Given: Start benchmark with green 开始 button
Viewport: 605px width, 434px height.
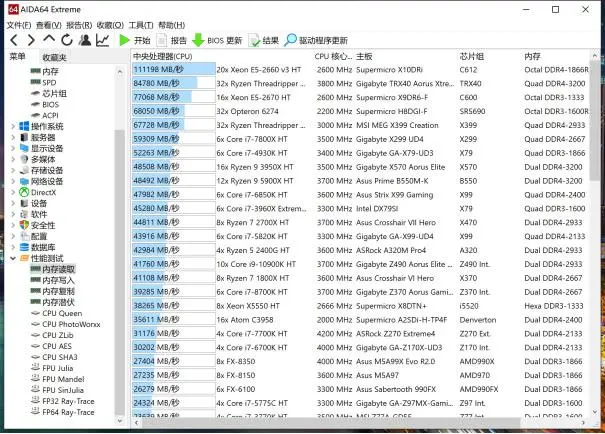Looking at the screenshot, I should pos(135,40).
